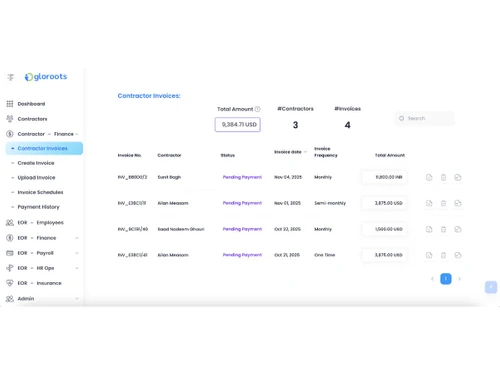Viewport: 500px width, 375px height.
Task: Click the 1,500.00 USD amount cell
Action: [x=384, y=229]
